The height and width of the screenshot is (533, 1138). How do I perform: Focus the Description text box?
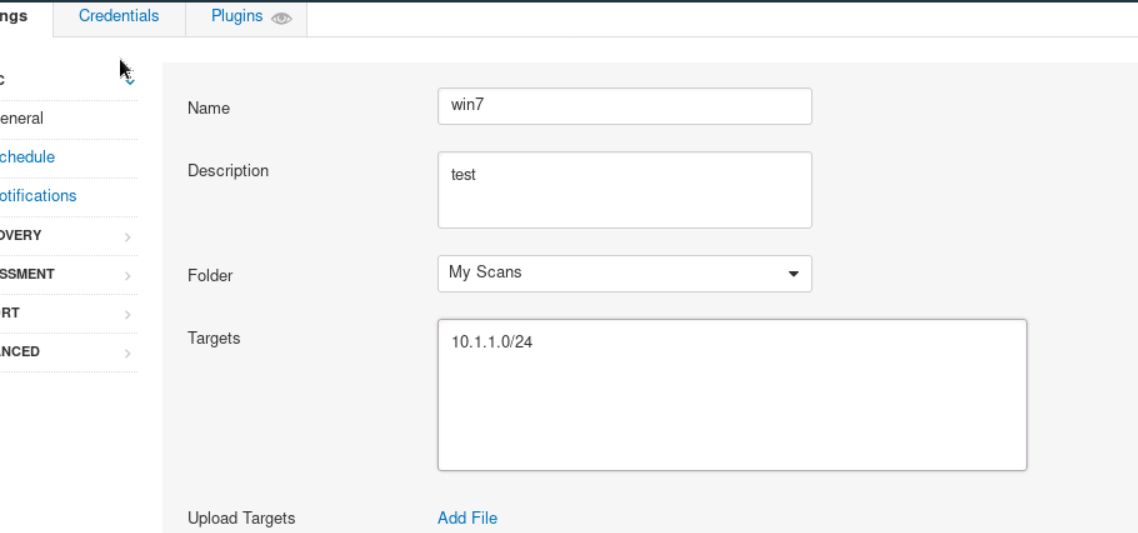tap(624, 190)
